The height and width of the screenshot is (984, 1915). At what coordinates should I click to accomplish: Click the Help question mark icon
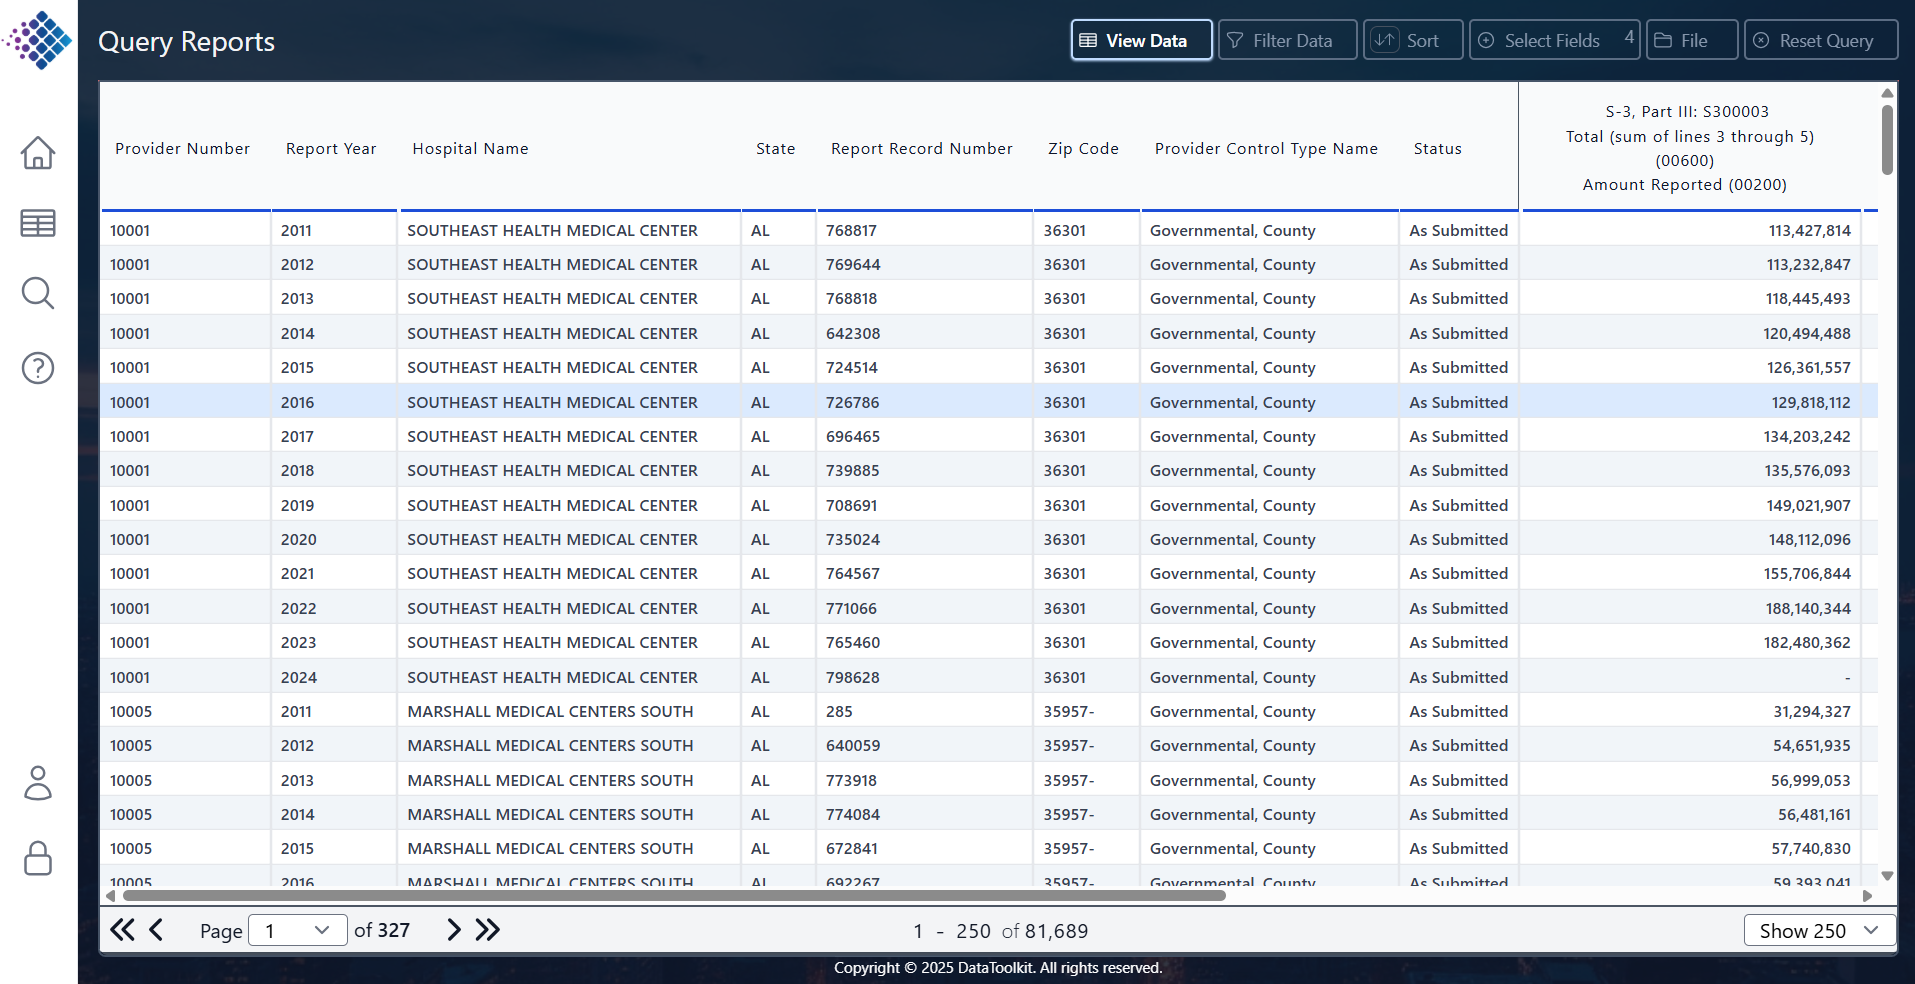pyautogui.click(x=37, y=367)
